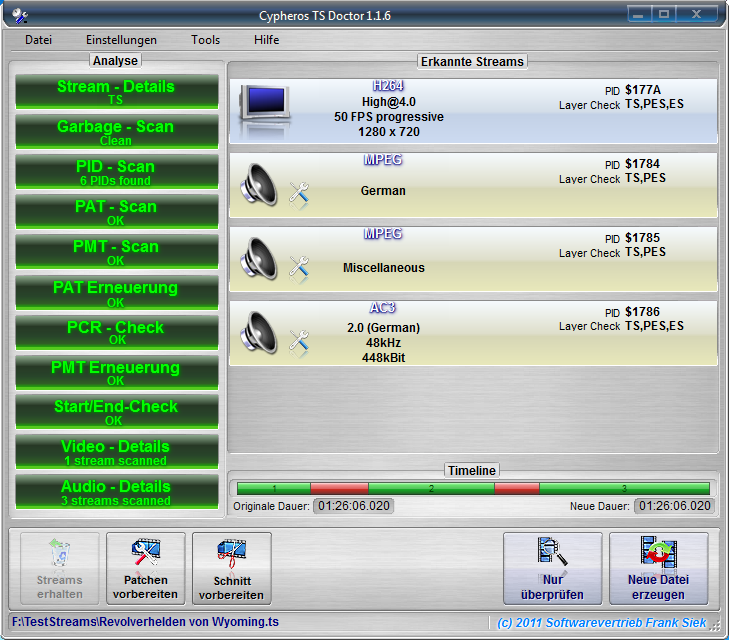Open PID - Scan result
The image size is (729, 640).
coord(117,172)
